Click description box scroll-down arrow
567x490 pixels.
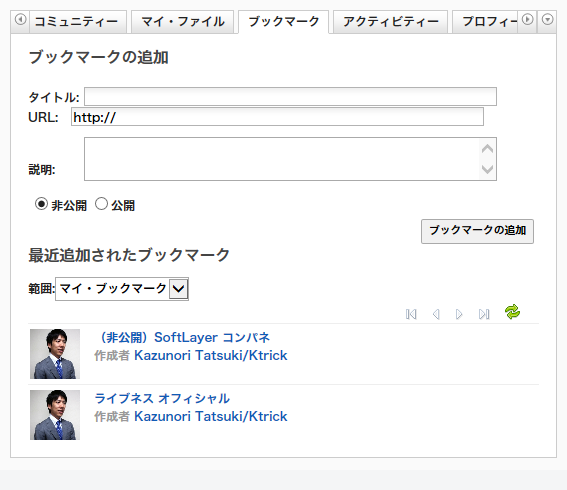coord(487,169)
